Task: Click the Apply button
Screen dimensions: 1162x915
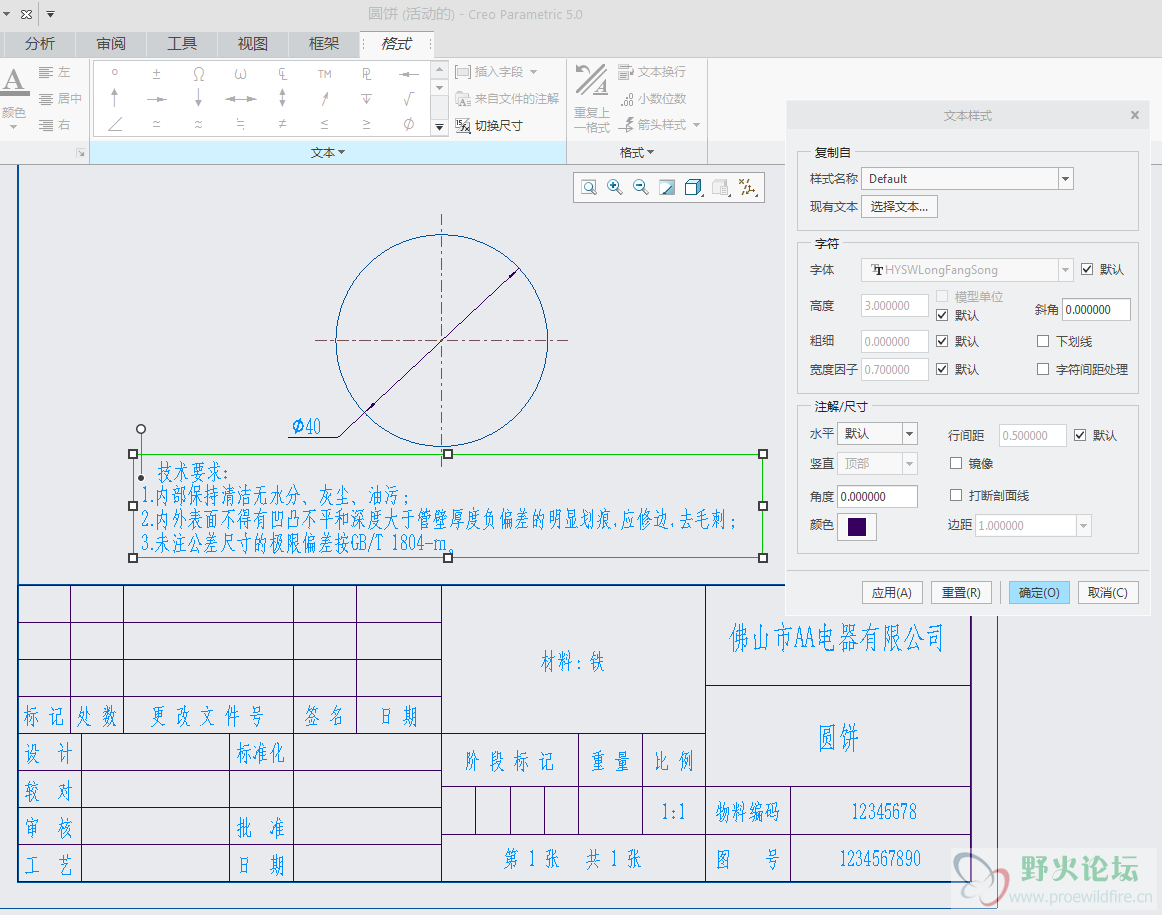Action: [x=892, y=593]
